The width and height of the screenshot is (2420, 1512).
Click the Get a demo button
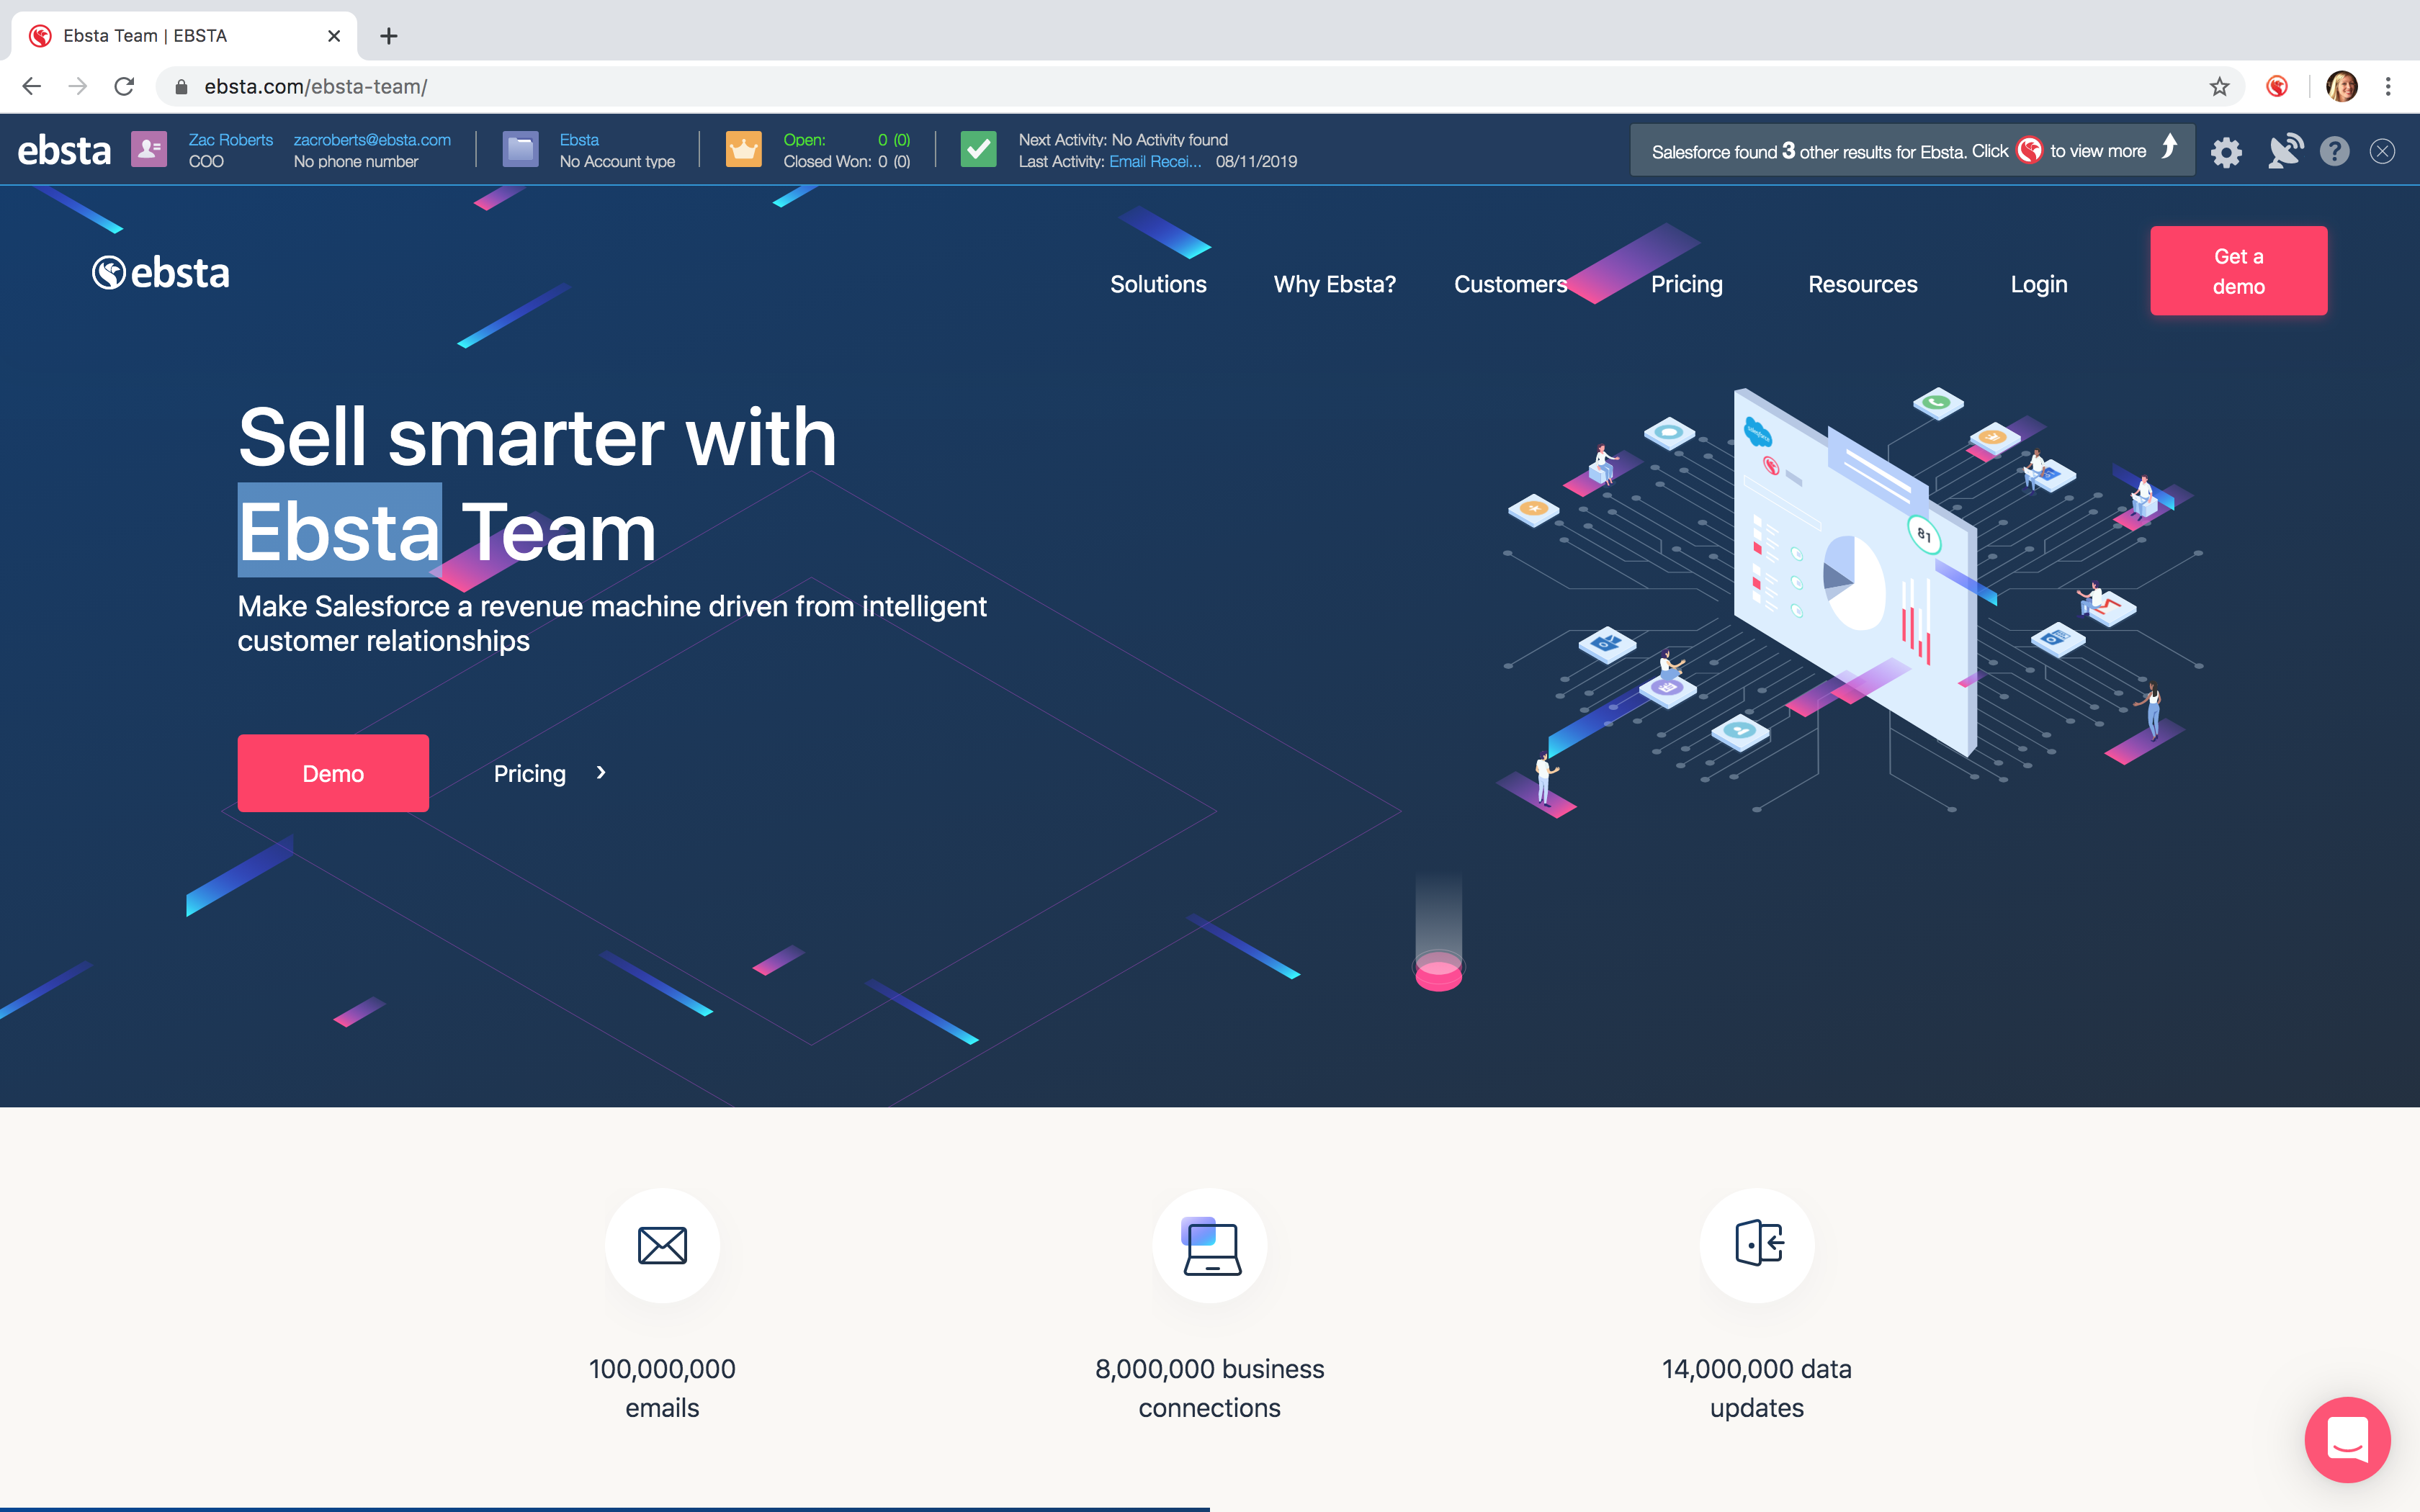(2238, 271)
